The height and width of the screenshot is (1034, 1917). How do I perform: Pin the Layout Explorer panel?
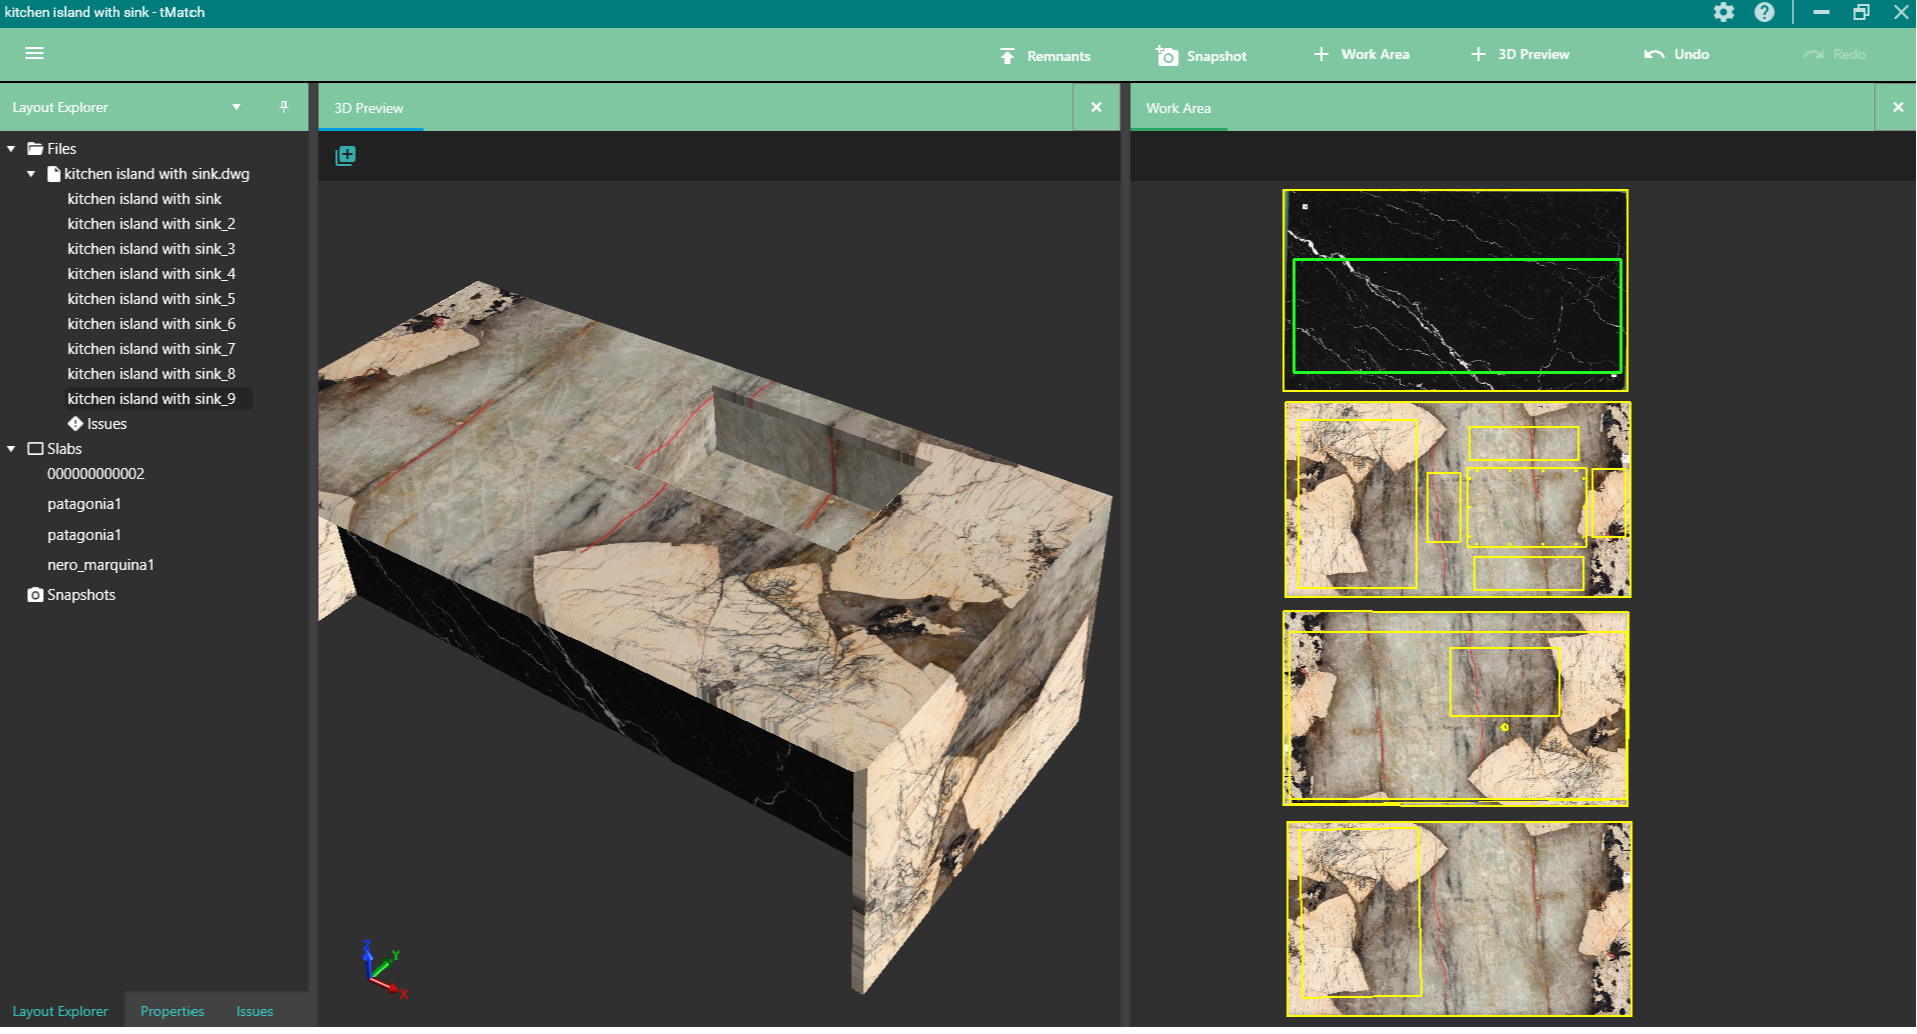[284, 107]
